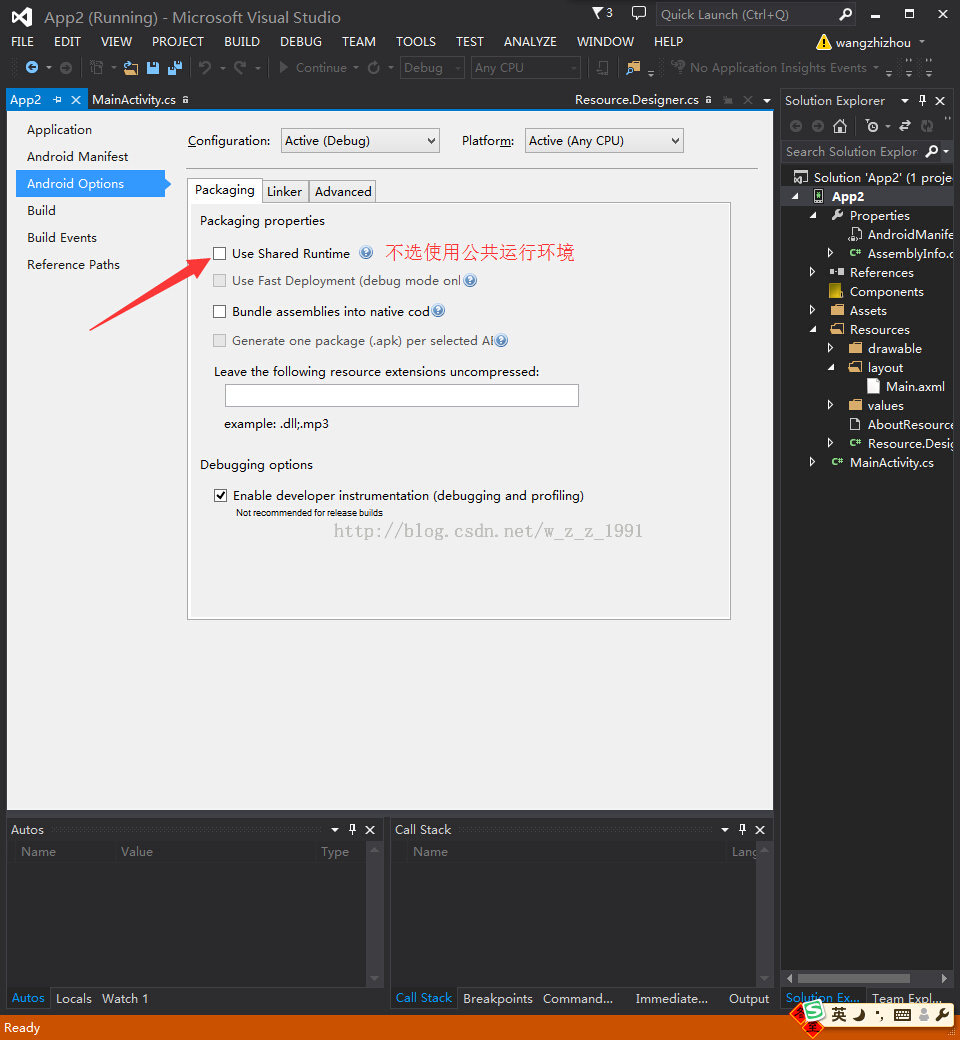
Task: Close the Autos panel
Action: pyautogui.click(x=370, y=830)
